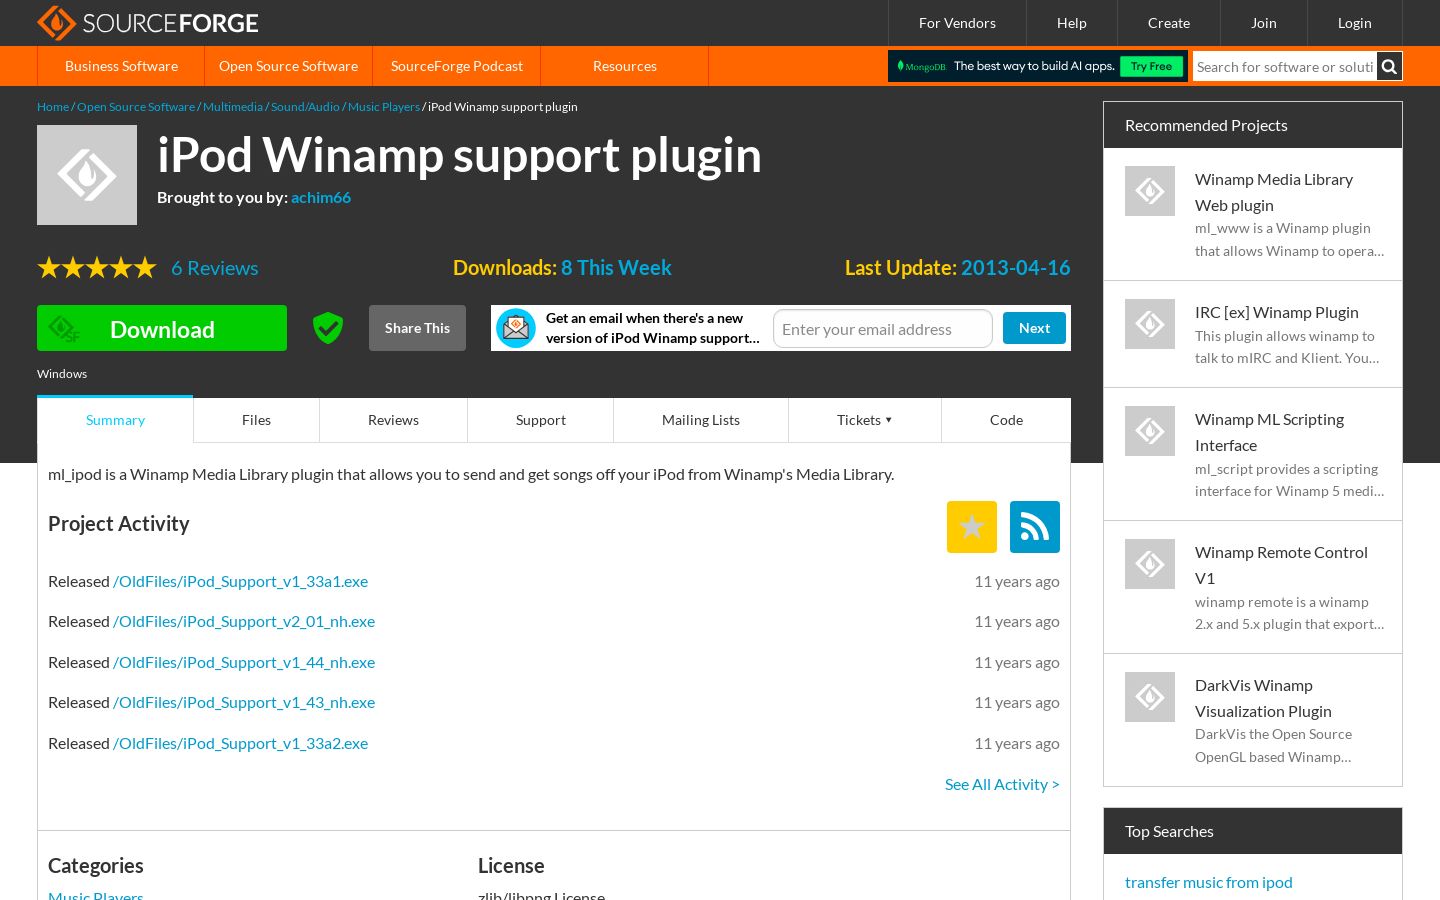Image resolution: width=1440 pixels, height=900 pixels.
Task: Click the DarkVis Winamp Visualization Plugin icon
Action: [1150, 697]
